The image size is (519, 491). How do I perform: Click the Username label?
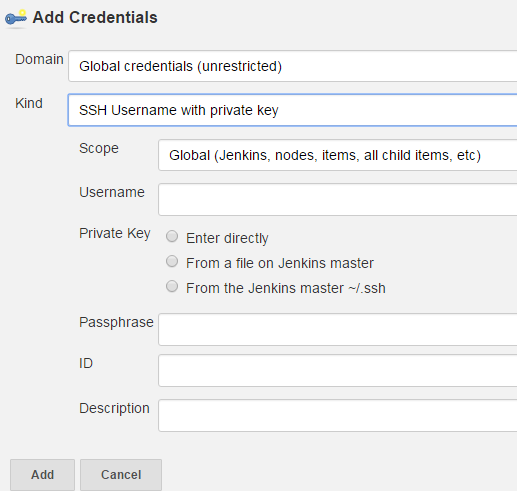click(x=112, y=192)
